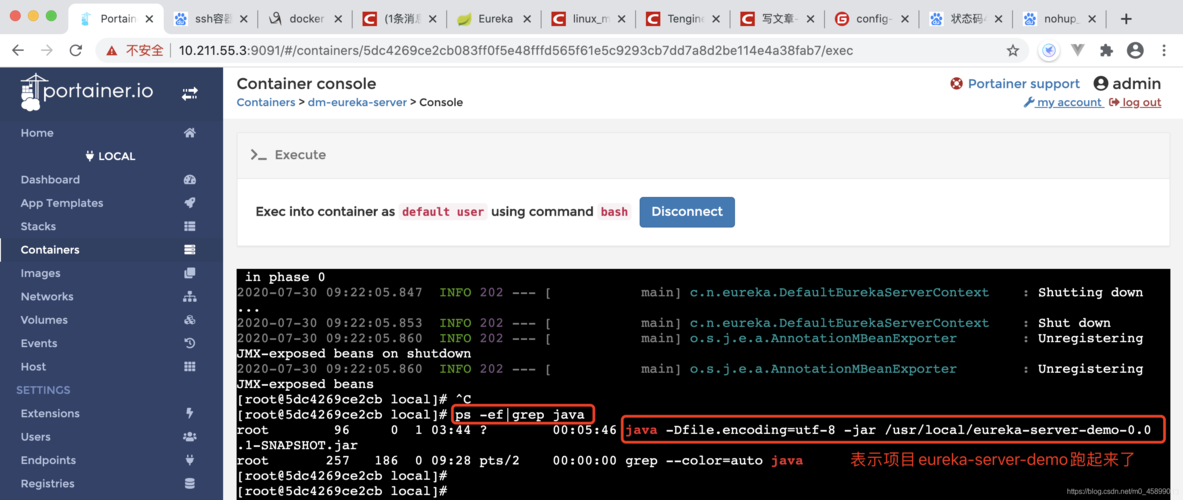Switch to config browser tab

click(873, 19)
